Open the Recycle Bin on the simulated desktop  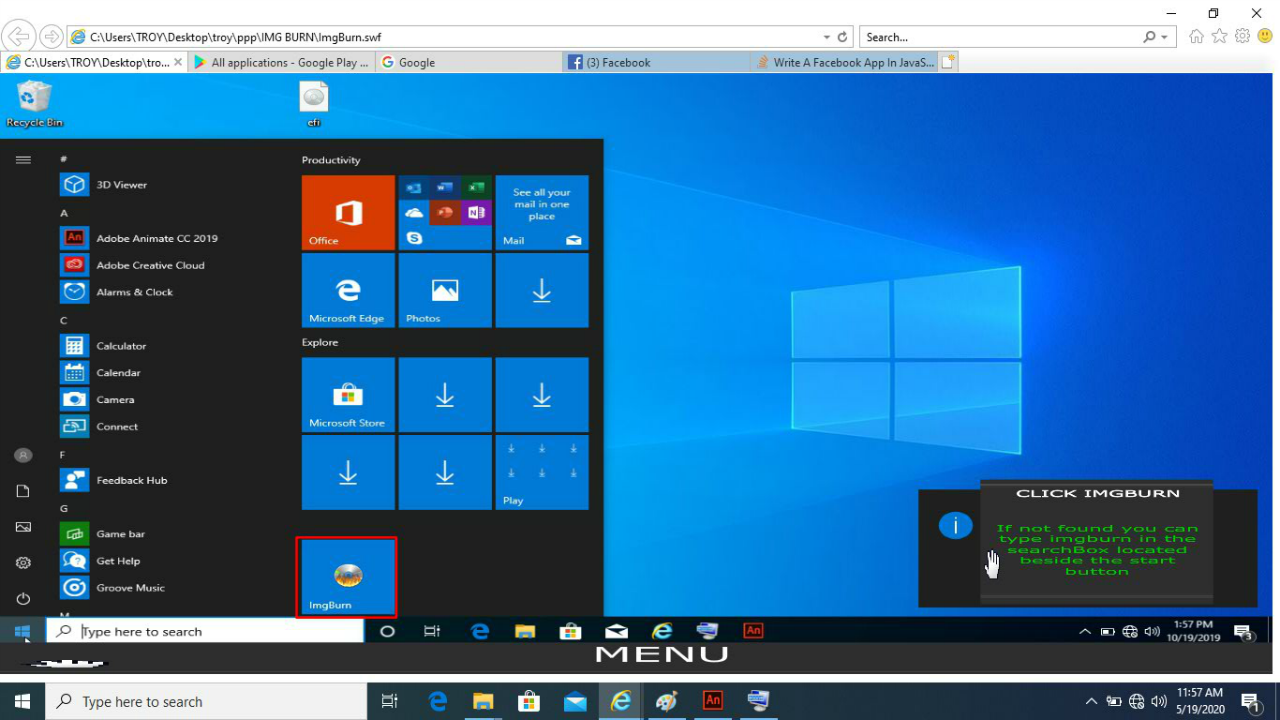(x=34, y=104)
